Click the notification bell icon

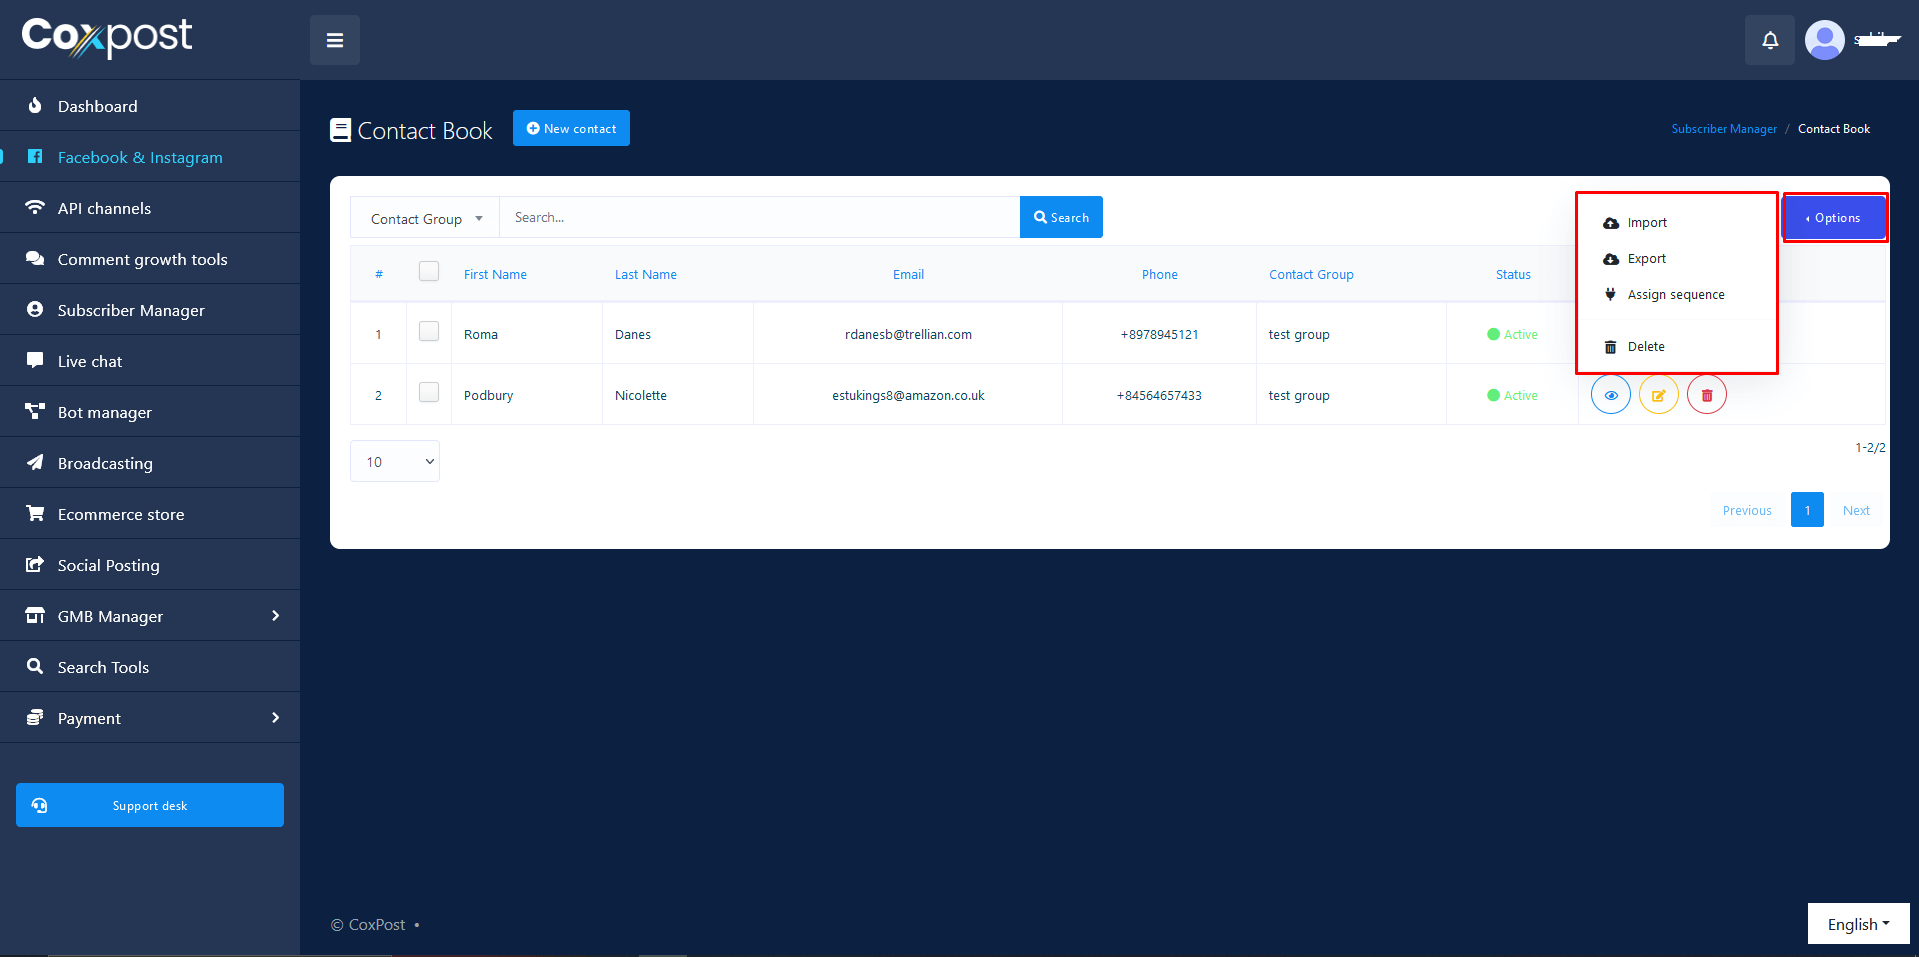[x=1769, y=40]
